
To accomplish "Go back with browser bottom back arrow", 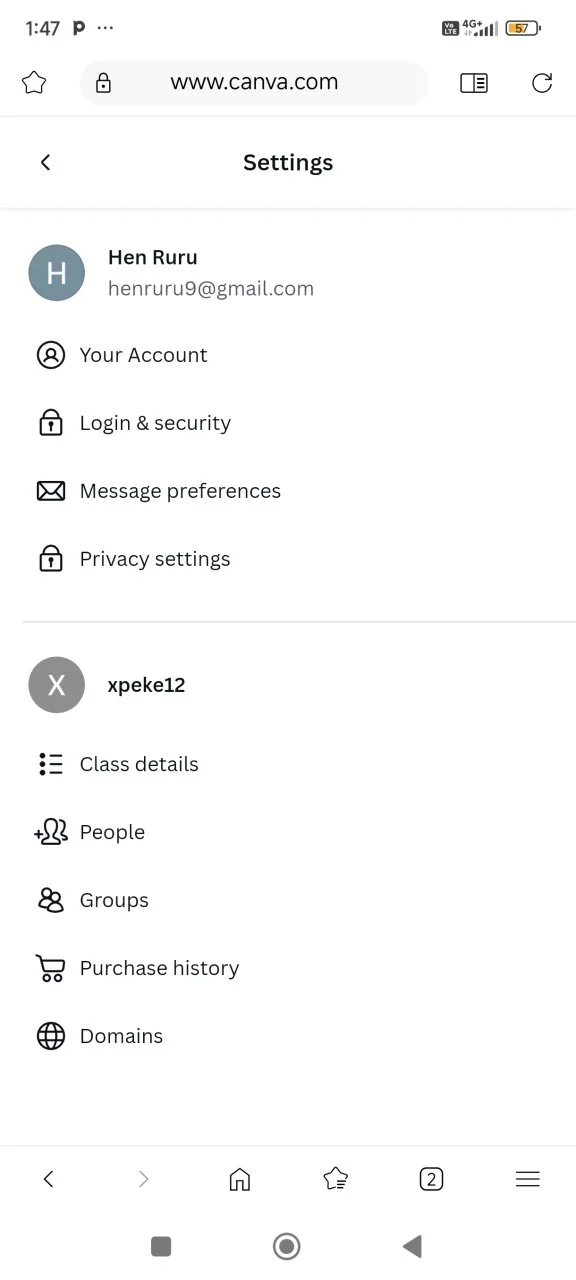I will [x=48, y=1179].
